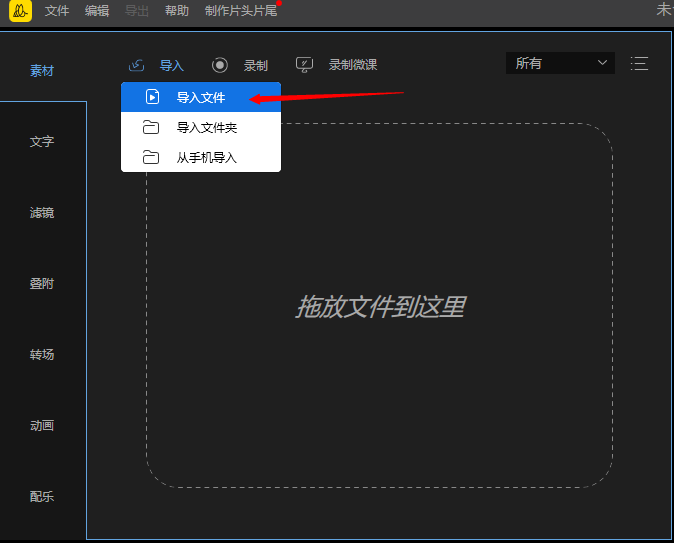Screen dimensions: 674x543
Task: Click the chevron arrow in 所有 dropdown
Action: (602, 63)
